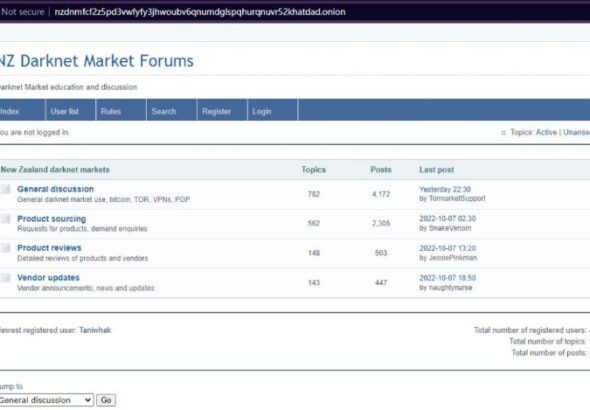The width and height of the screenshot is (590, 410).
Task: Click the NZ Darknet Market Forums title
Action: (96, 61)
